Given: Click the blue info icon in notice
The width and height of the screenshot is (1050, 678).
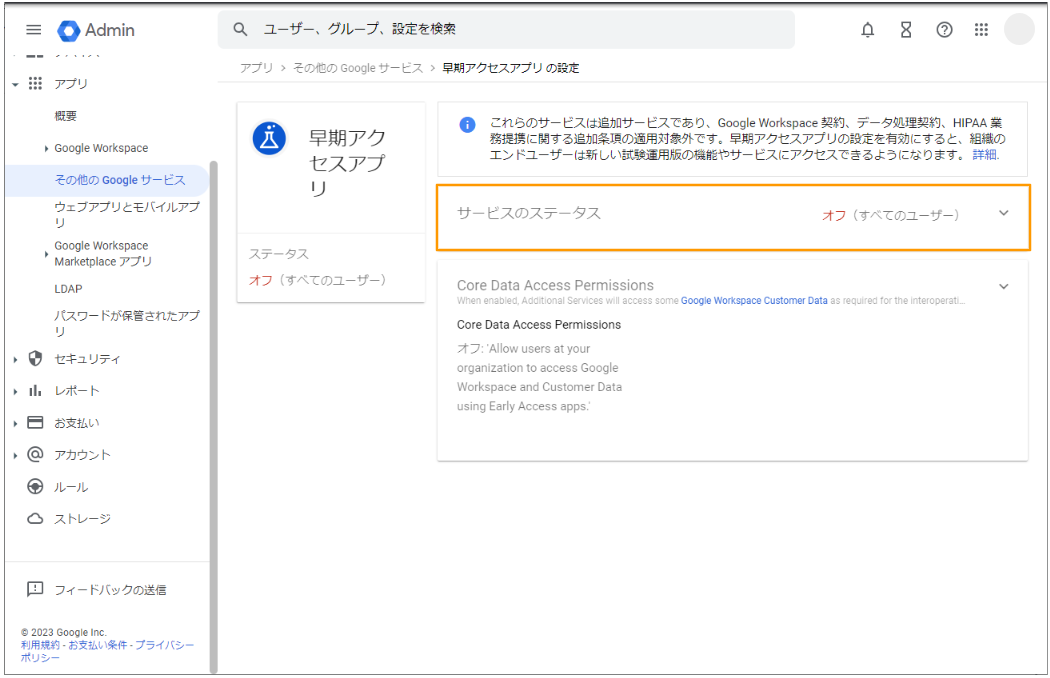Looking at the screenshot, I should [467, 125].
